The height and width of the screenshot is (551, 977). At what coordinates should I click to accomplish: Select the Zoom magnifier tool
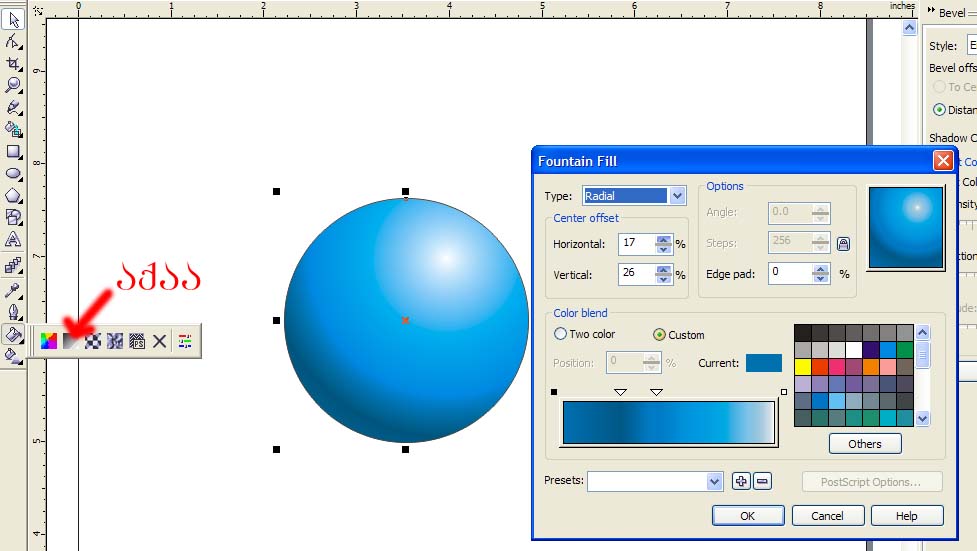coord(13,85)
